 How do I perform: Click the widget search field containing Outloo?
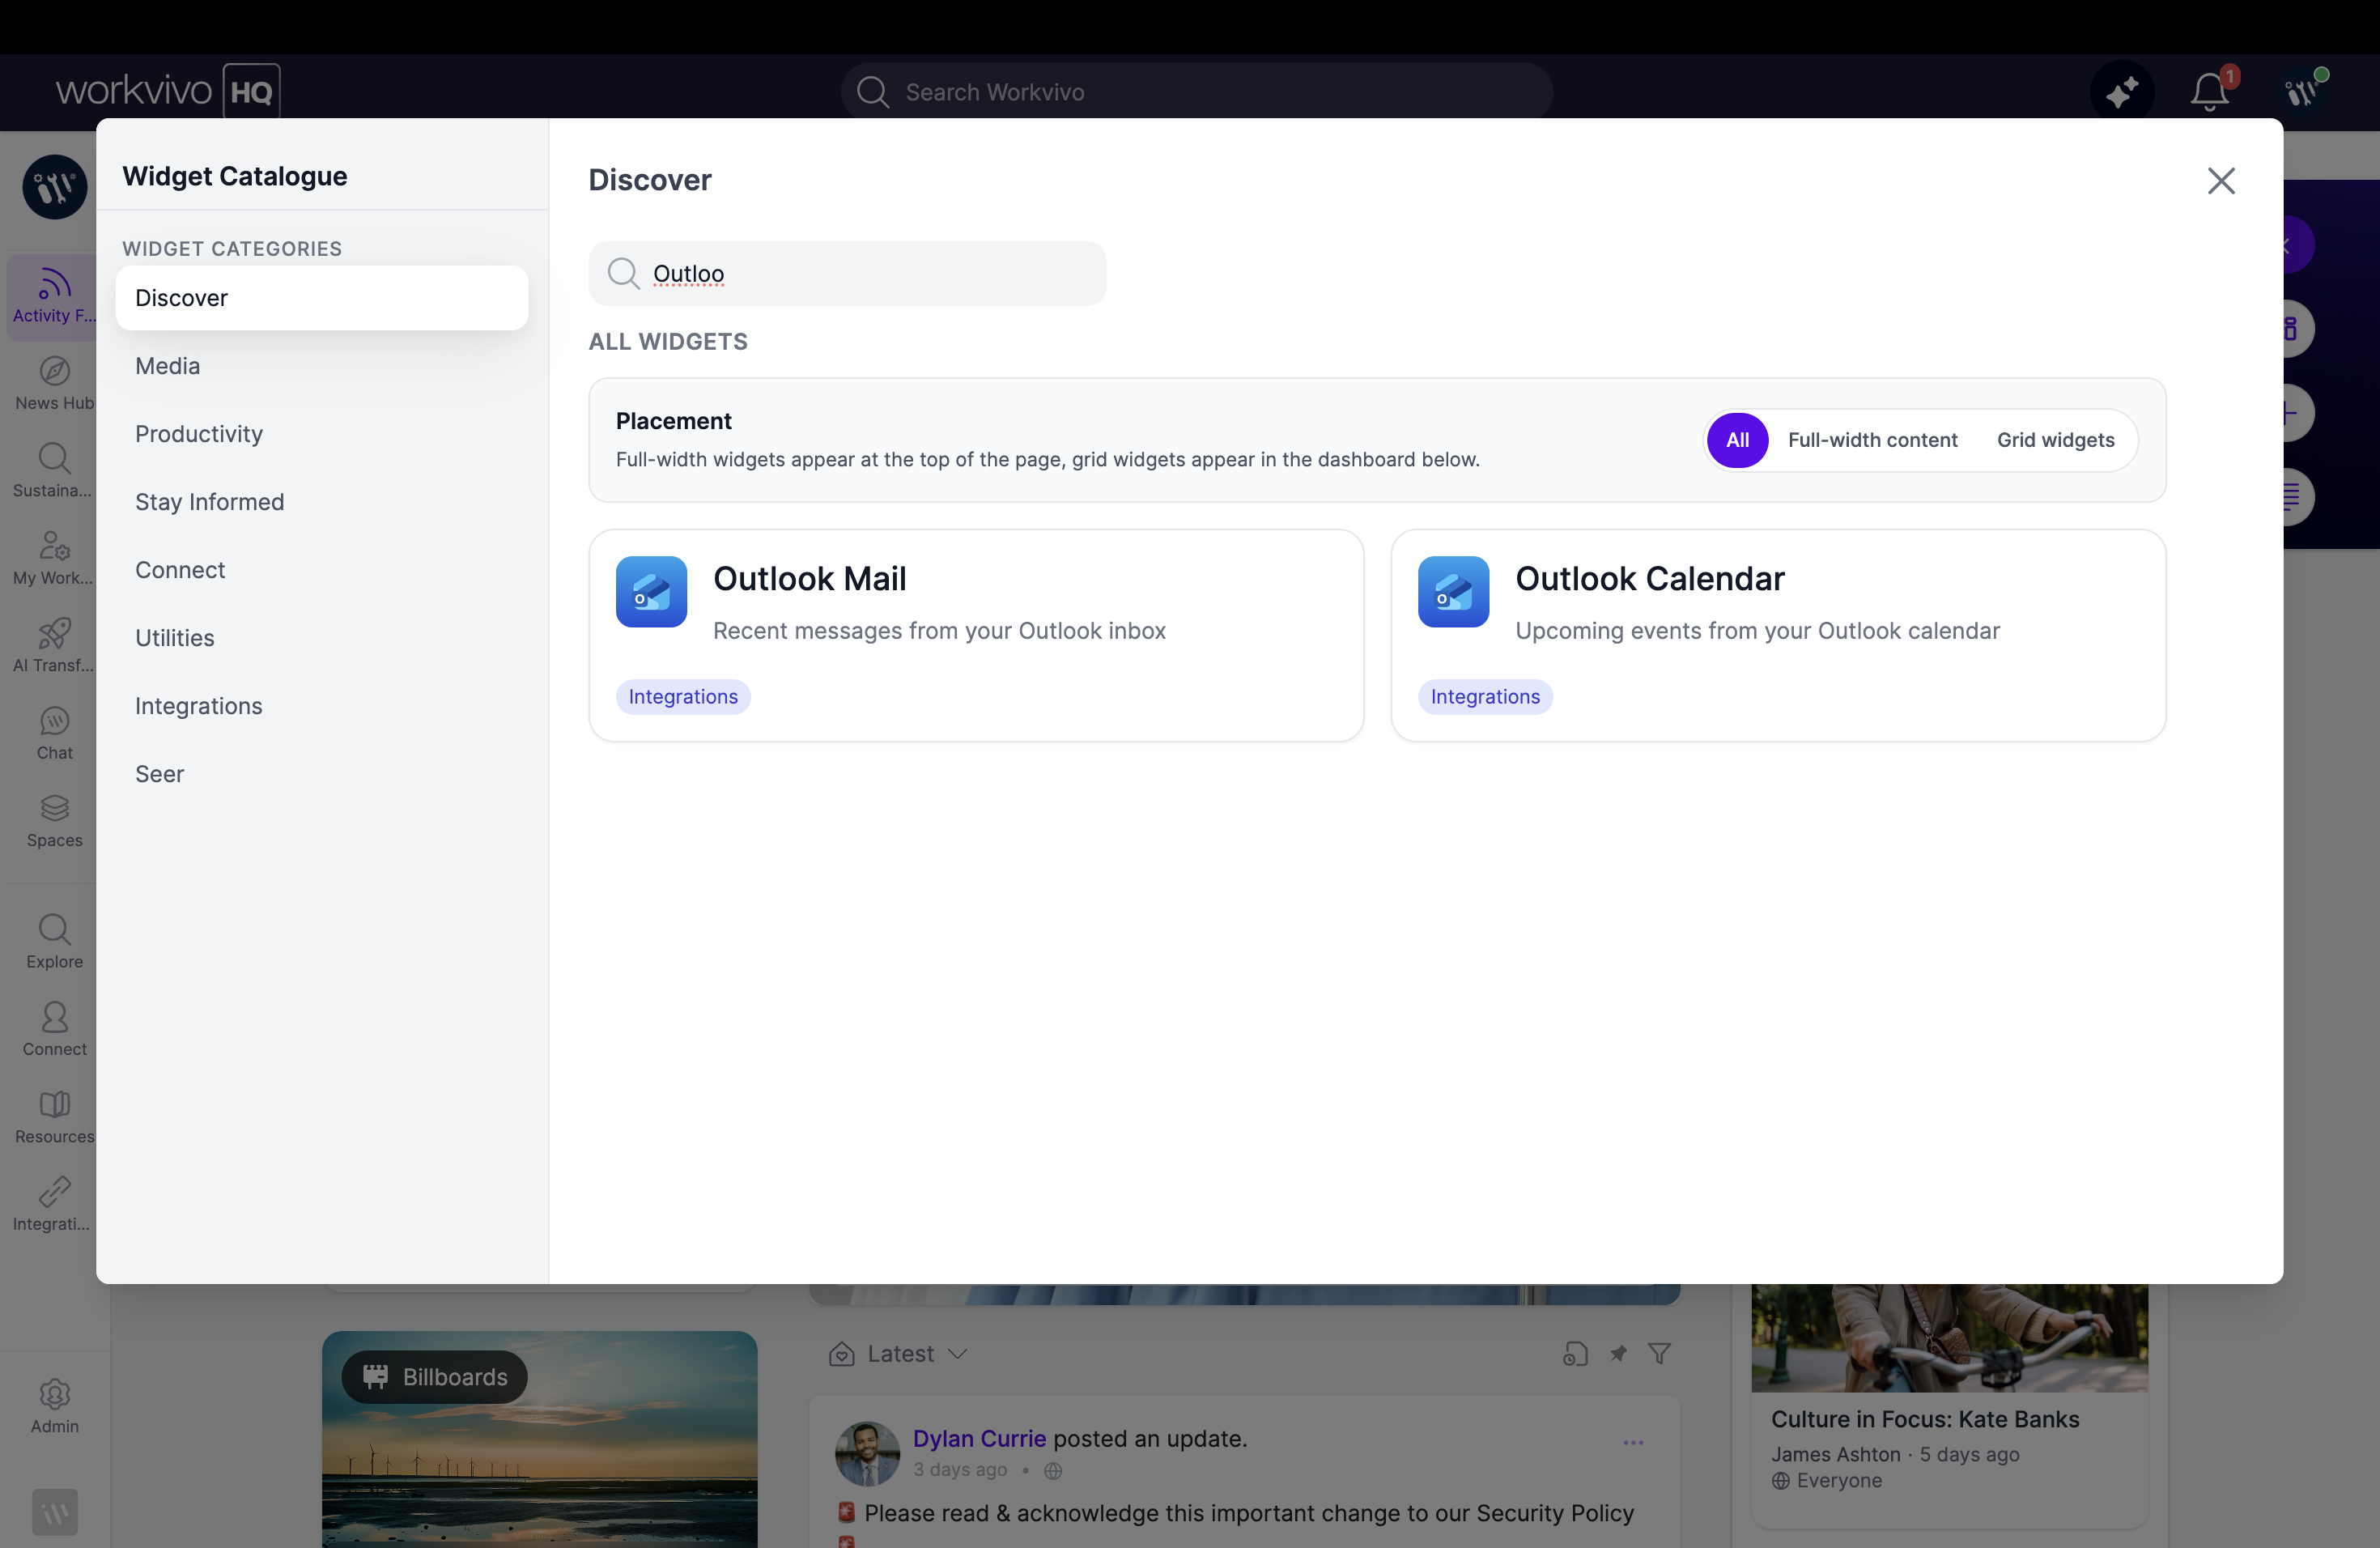click(x=847, y=274)
